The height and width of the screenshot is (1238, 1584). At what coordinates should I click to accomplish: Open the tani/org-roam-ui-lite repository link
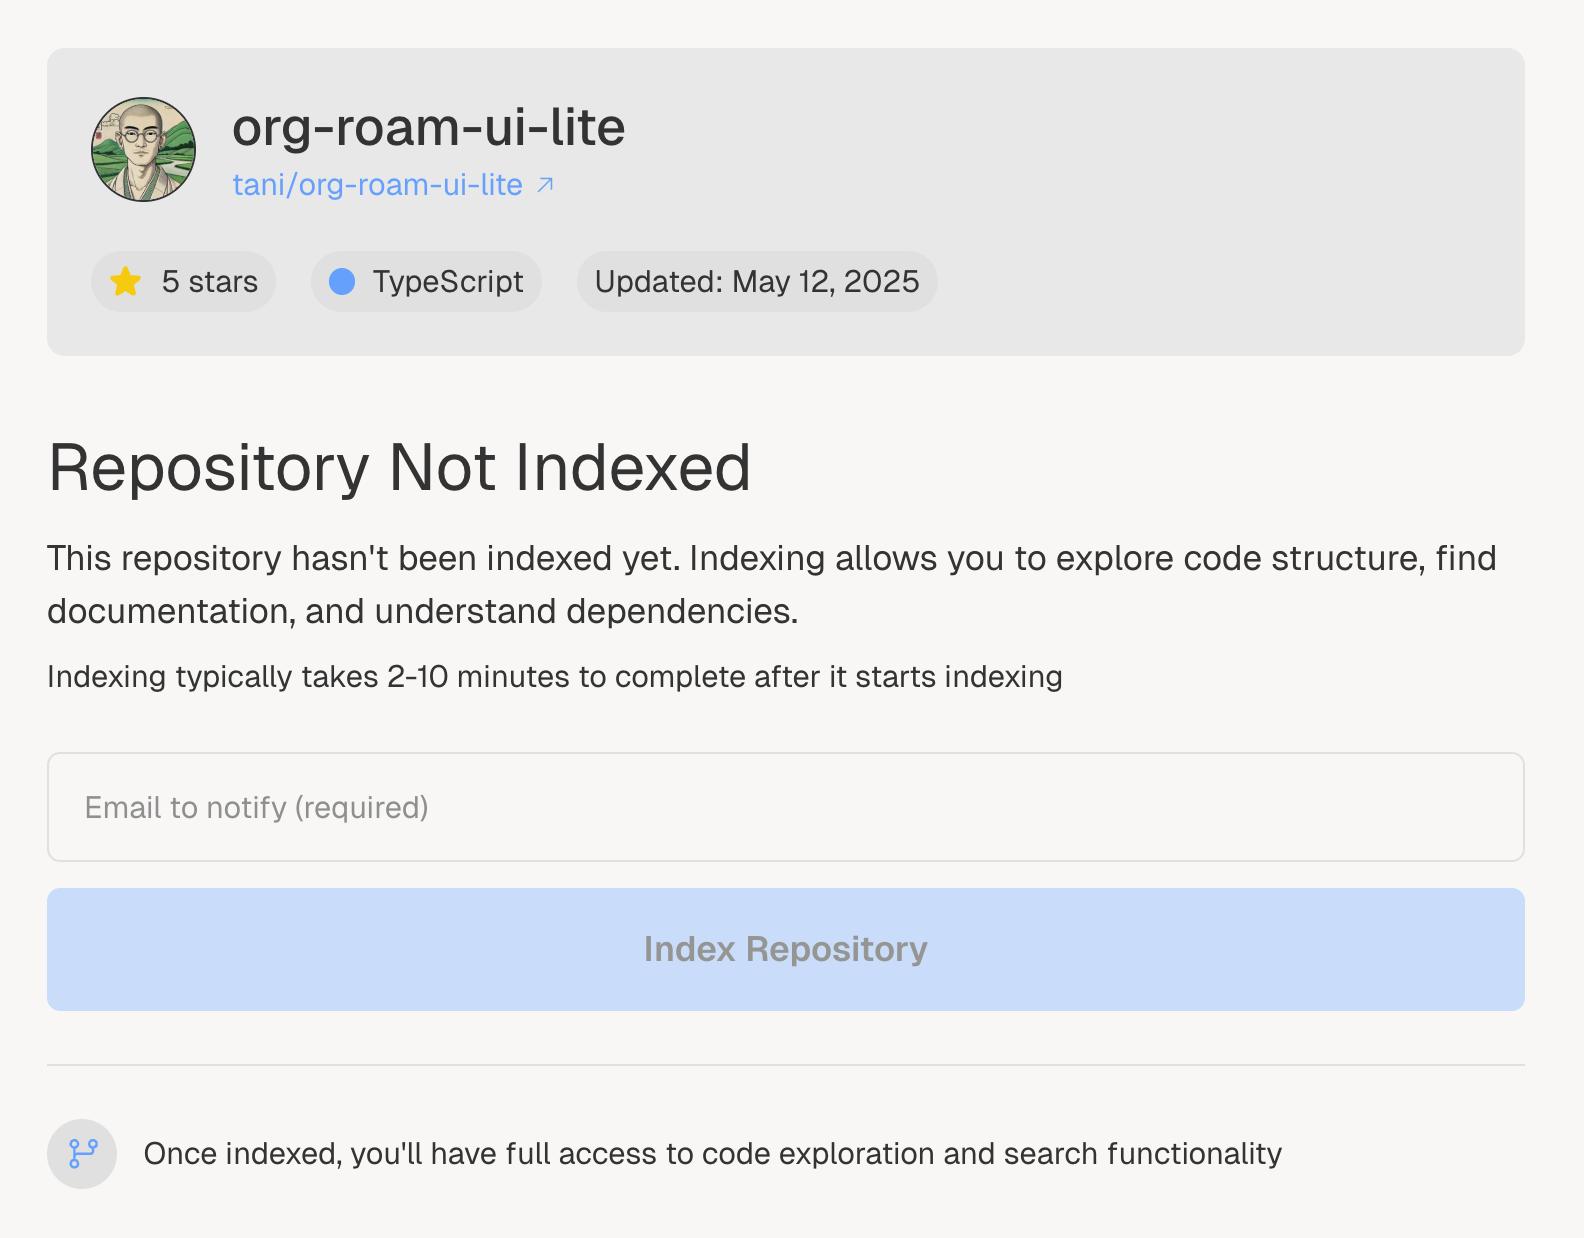click(x=377, y=185)
